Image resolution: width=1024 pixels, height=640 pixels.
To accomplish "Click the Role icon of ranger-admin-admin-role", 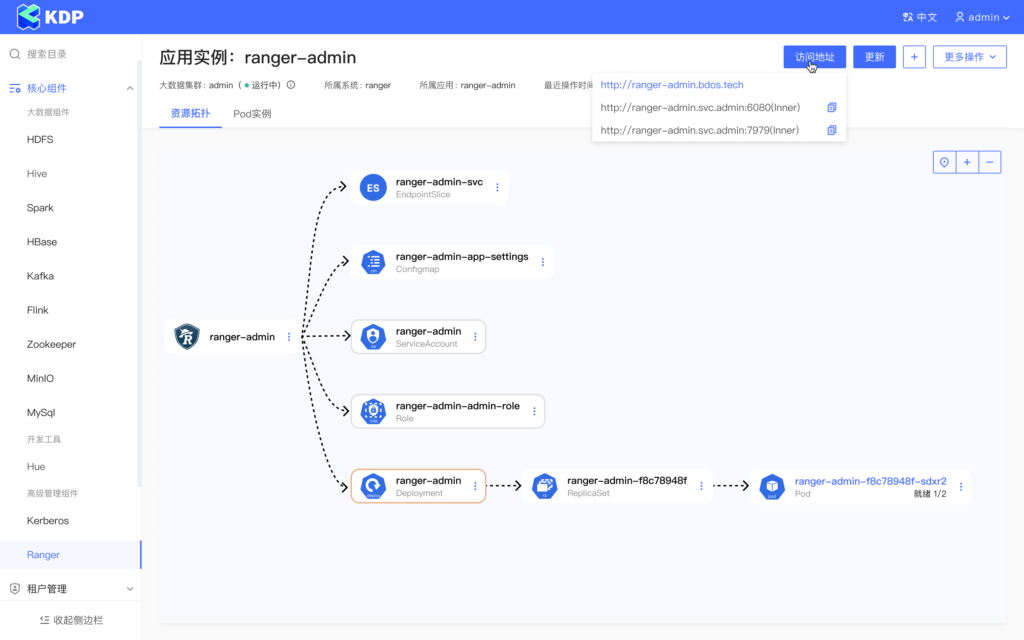I will (x=373, y=411).
